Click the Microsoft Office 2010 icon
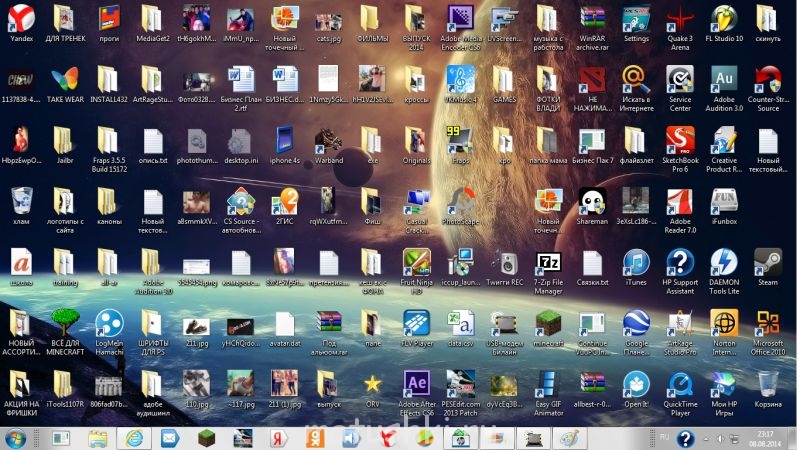 pos(767,323)
